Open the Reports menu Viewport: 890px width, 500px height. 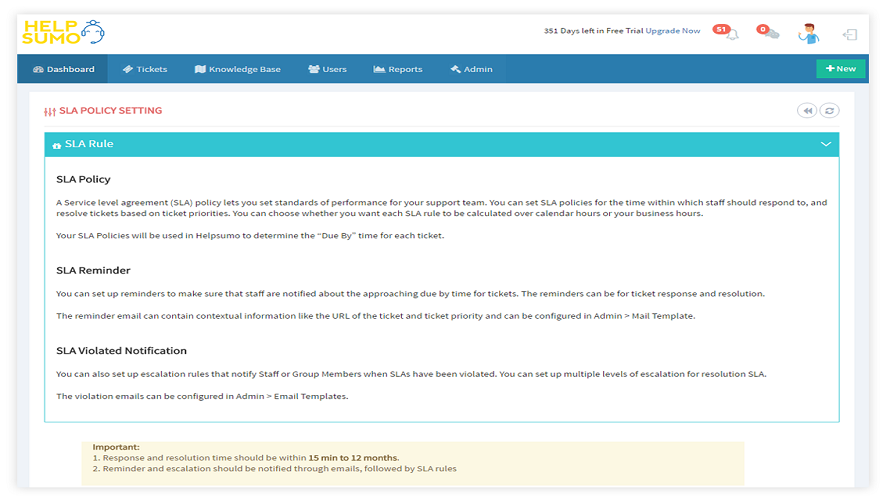[398, 69]
